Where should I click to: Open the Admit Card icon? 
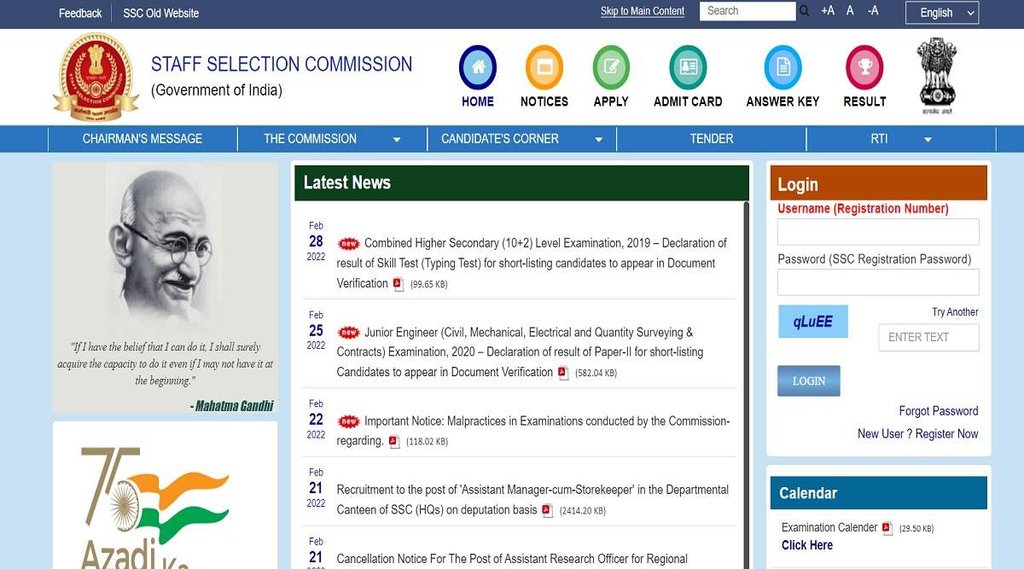click(x=687, y=68)
